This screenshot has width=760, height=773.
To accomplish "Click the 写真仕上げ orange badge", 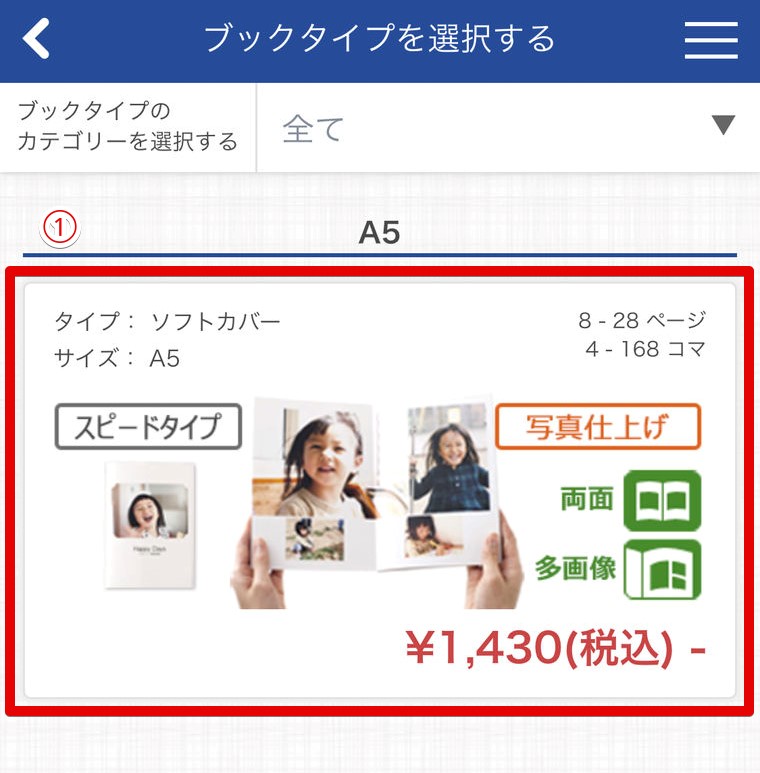I will point(598,426).
